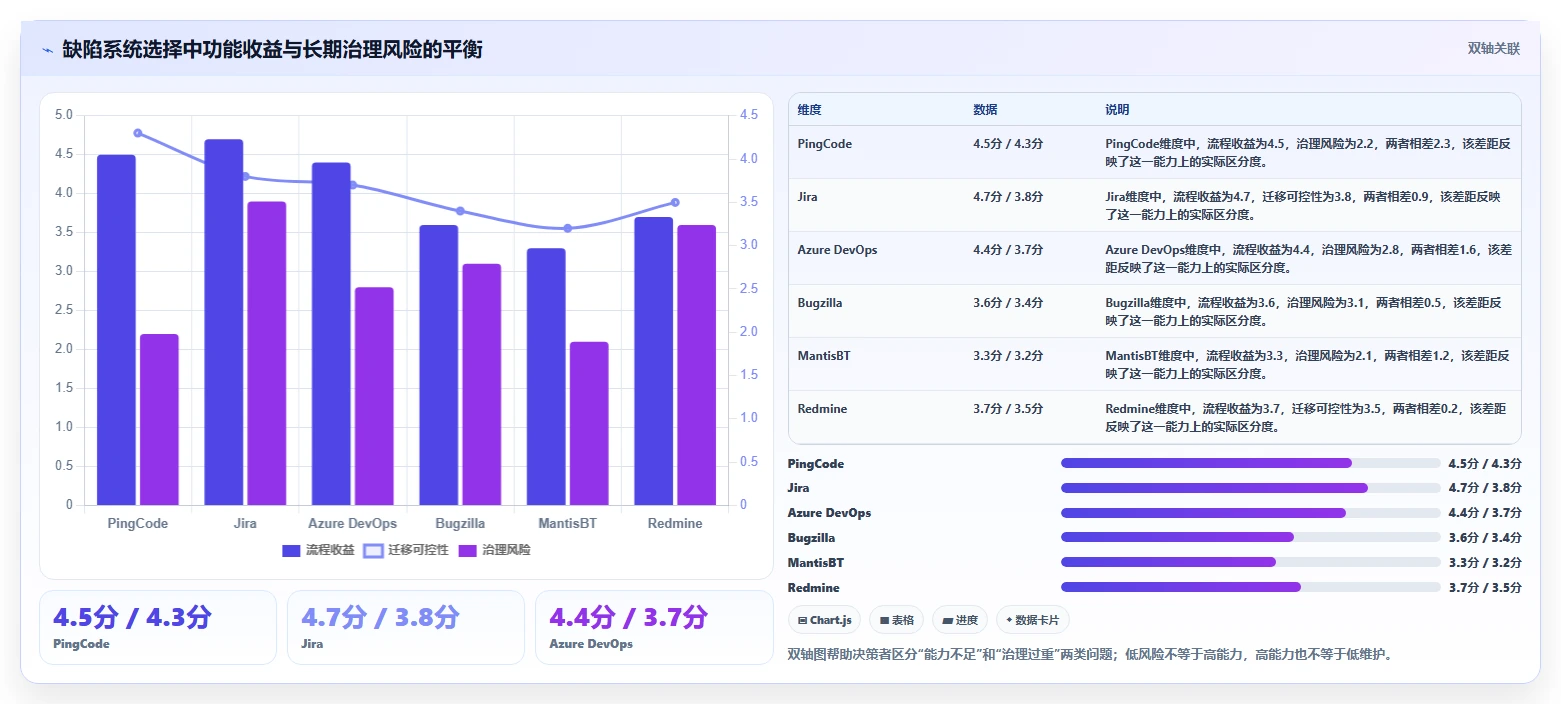Viewport: 1561px width, 704px height.
Task: Click the 双轴关联 label in the header
Action: click(x=1494, y=49)
